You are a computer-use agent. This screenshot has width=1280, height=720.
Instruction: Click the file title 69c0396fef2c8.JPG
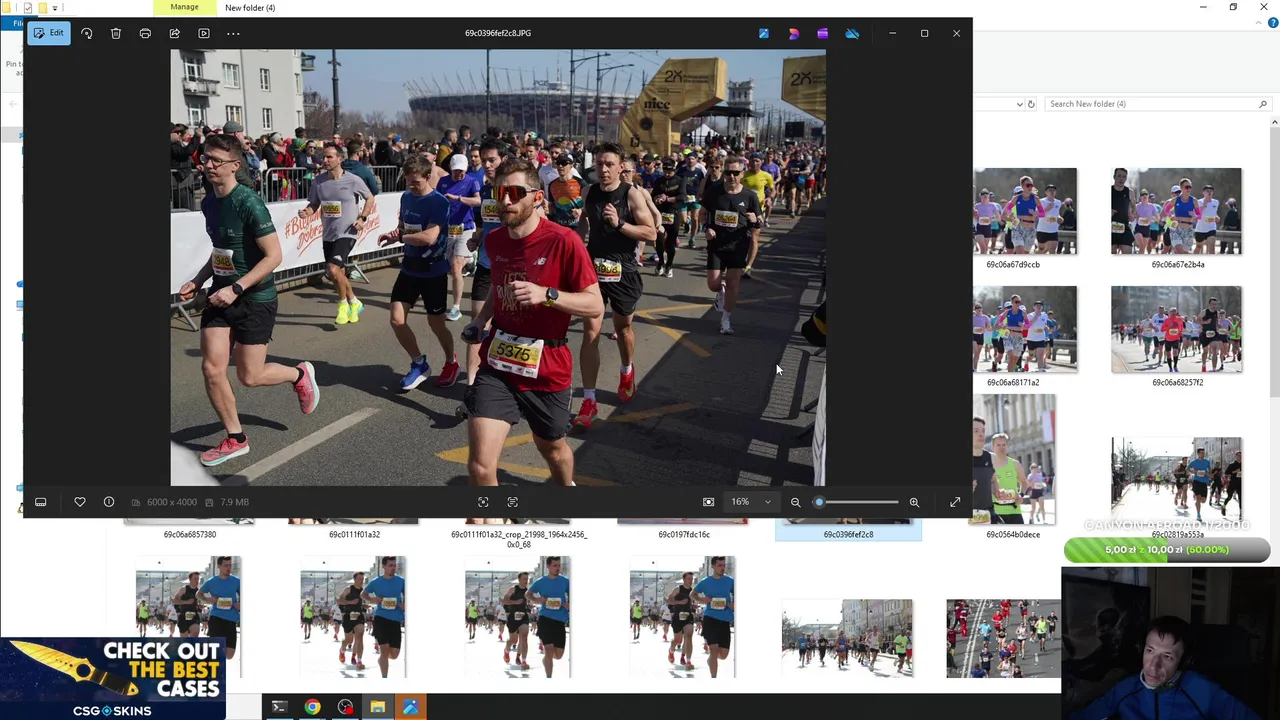point(498,33)
